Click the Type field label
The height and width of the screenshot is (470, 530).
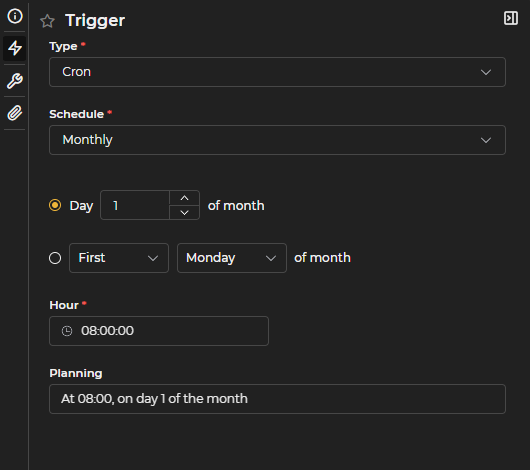click(x=63, y=46)
